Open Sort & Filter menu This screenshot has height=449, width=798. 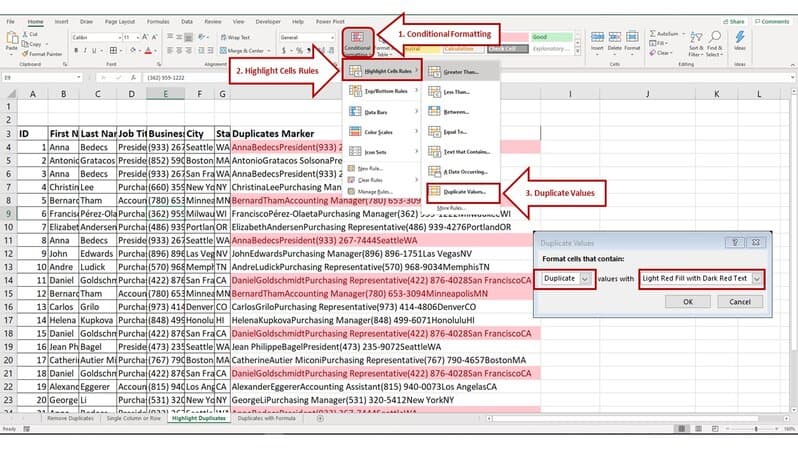696,43
